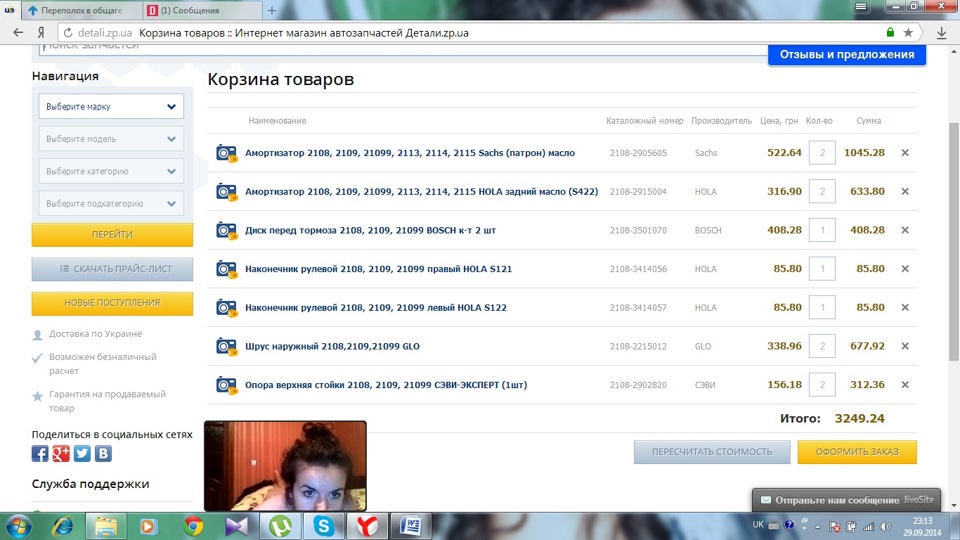Click the parts search field
This screenshot has height=540, width=960.
pos(403,48)
